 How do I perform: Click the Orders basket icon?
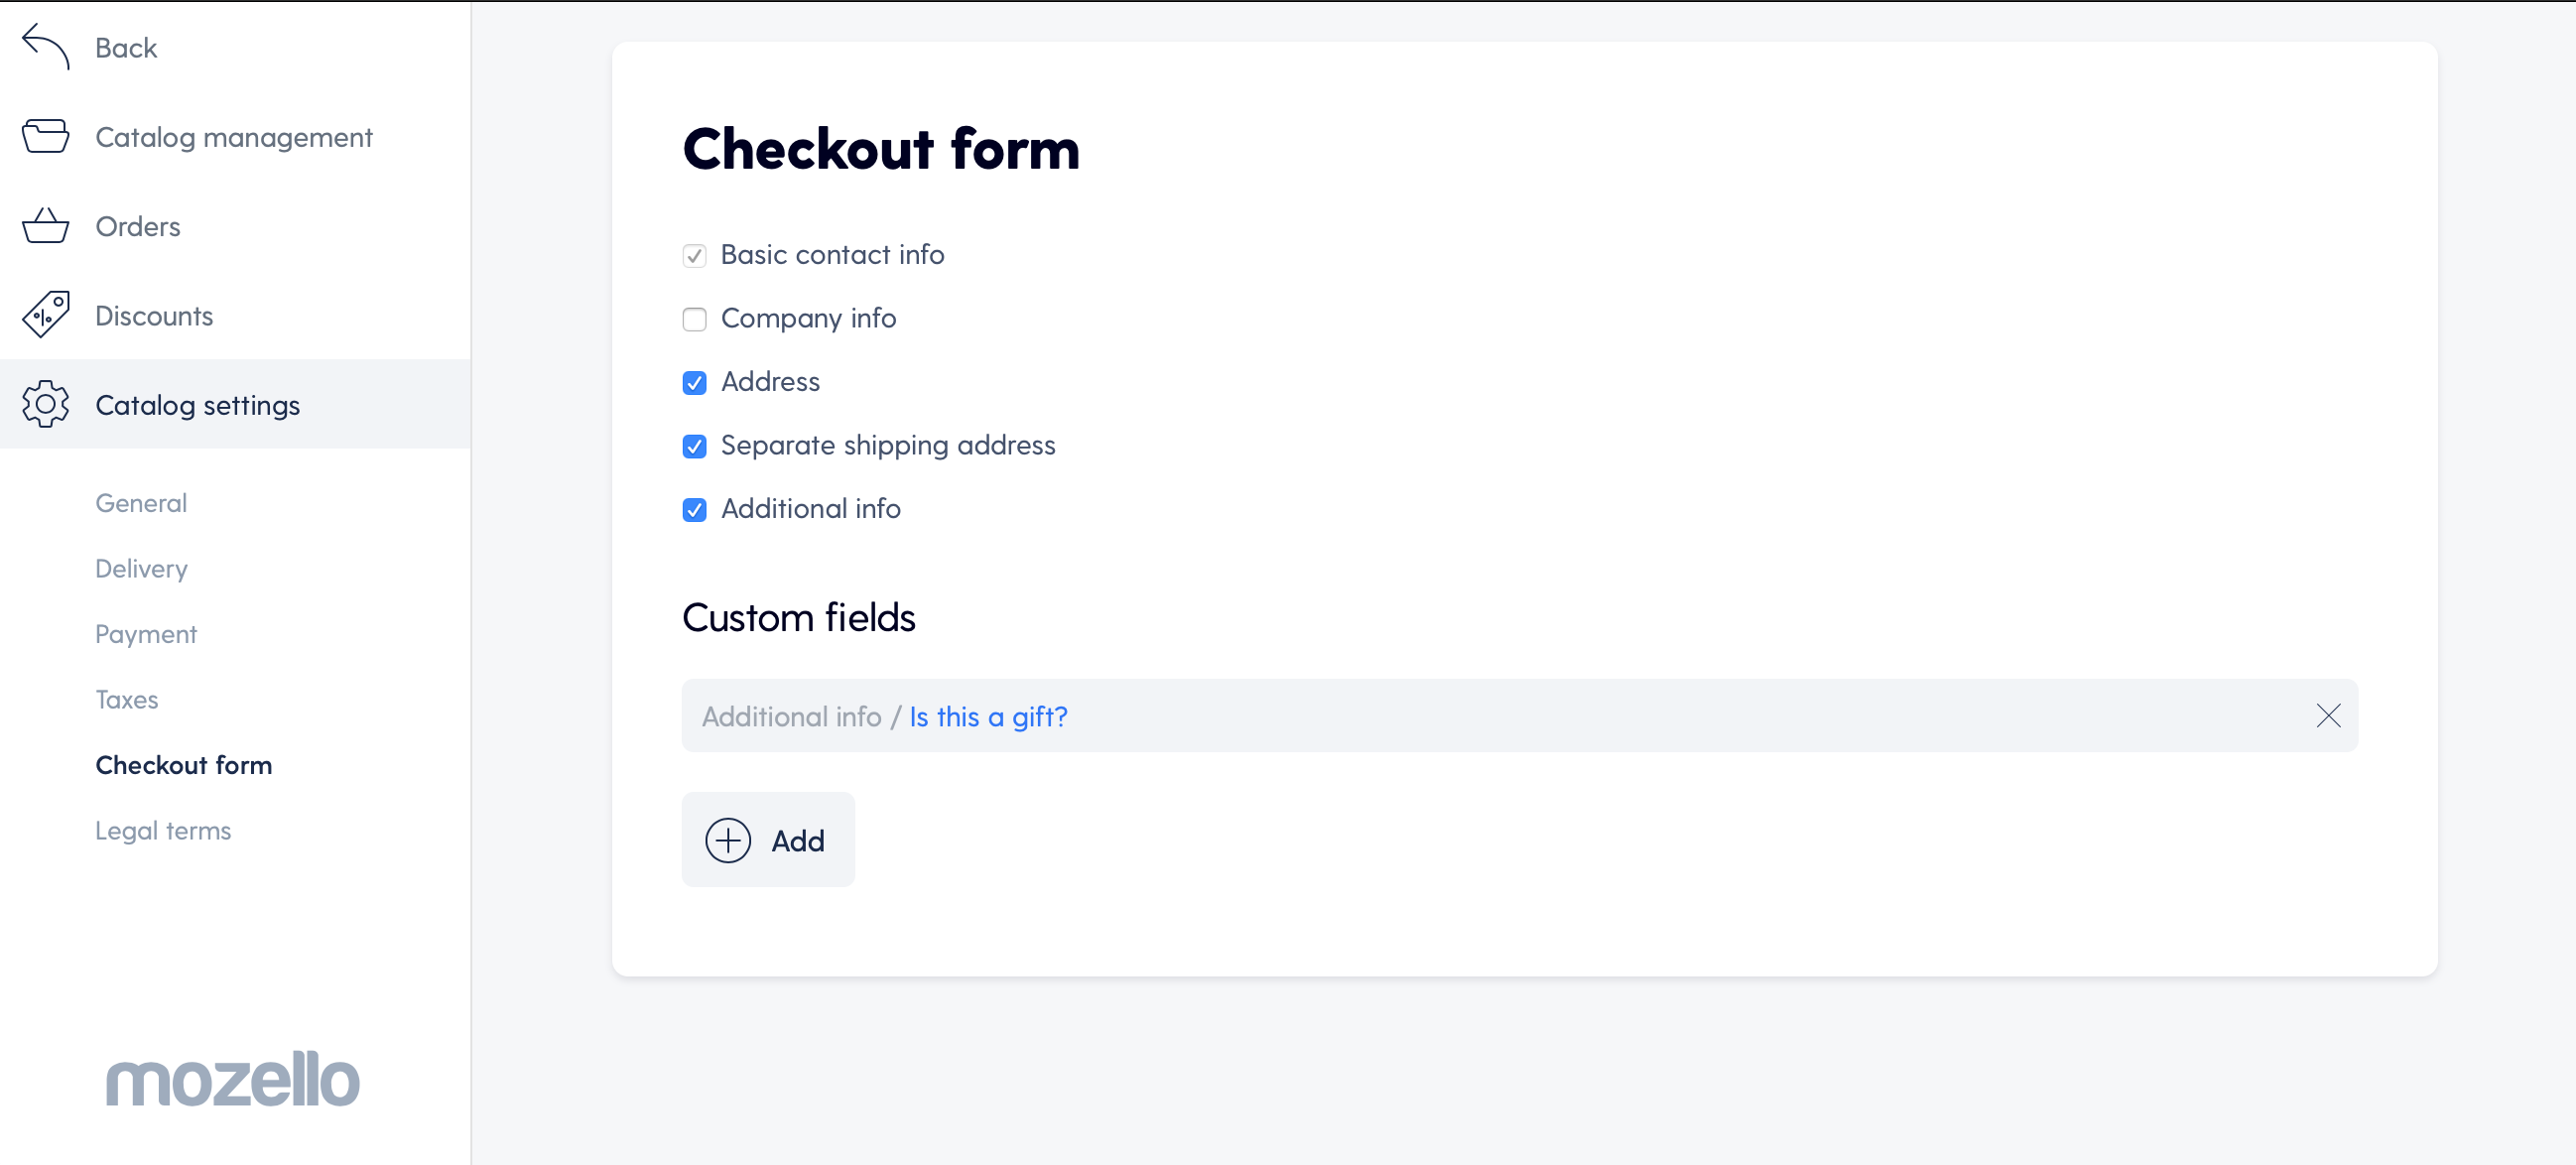45,225
